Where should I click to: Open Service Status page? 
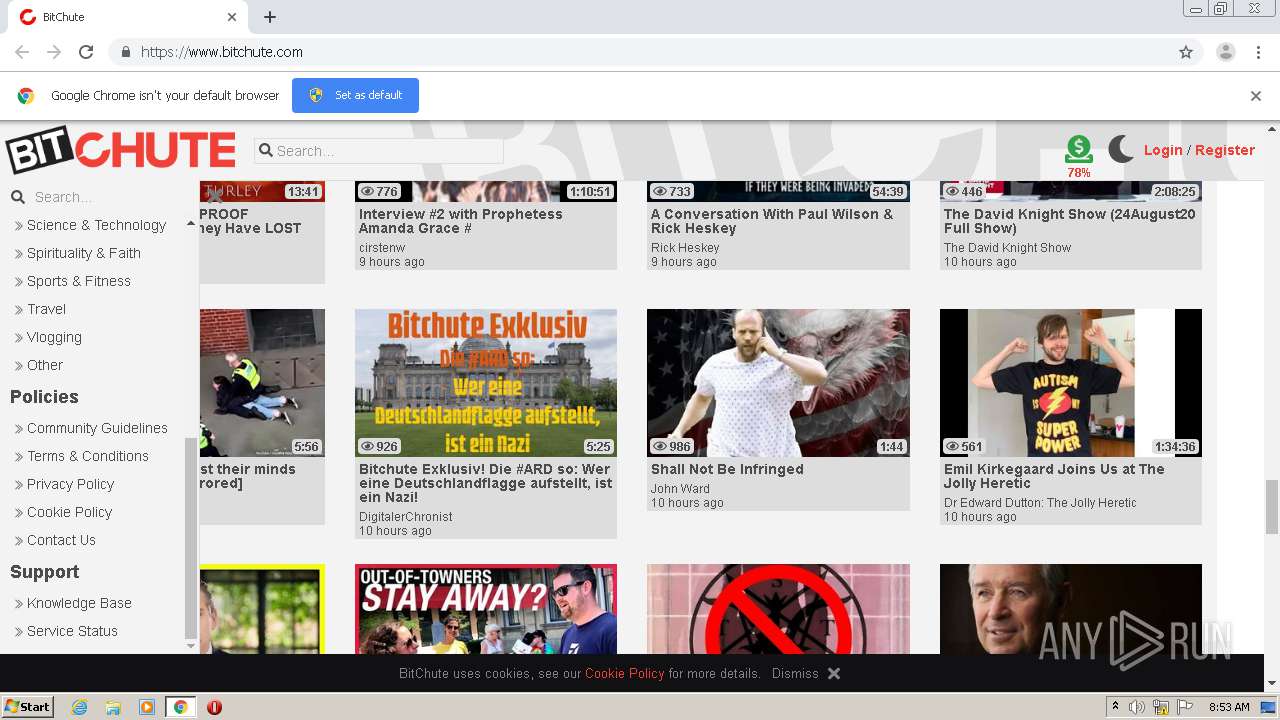click(72, 631)
